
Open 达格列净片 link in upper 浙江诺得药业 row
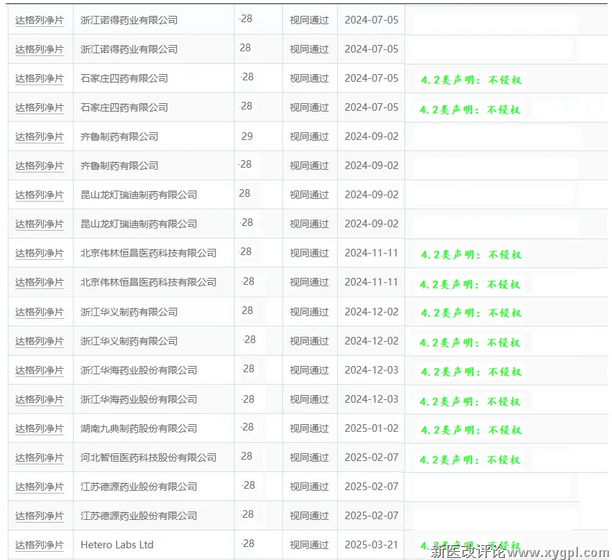[x=39, y=20]
